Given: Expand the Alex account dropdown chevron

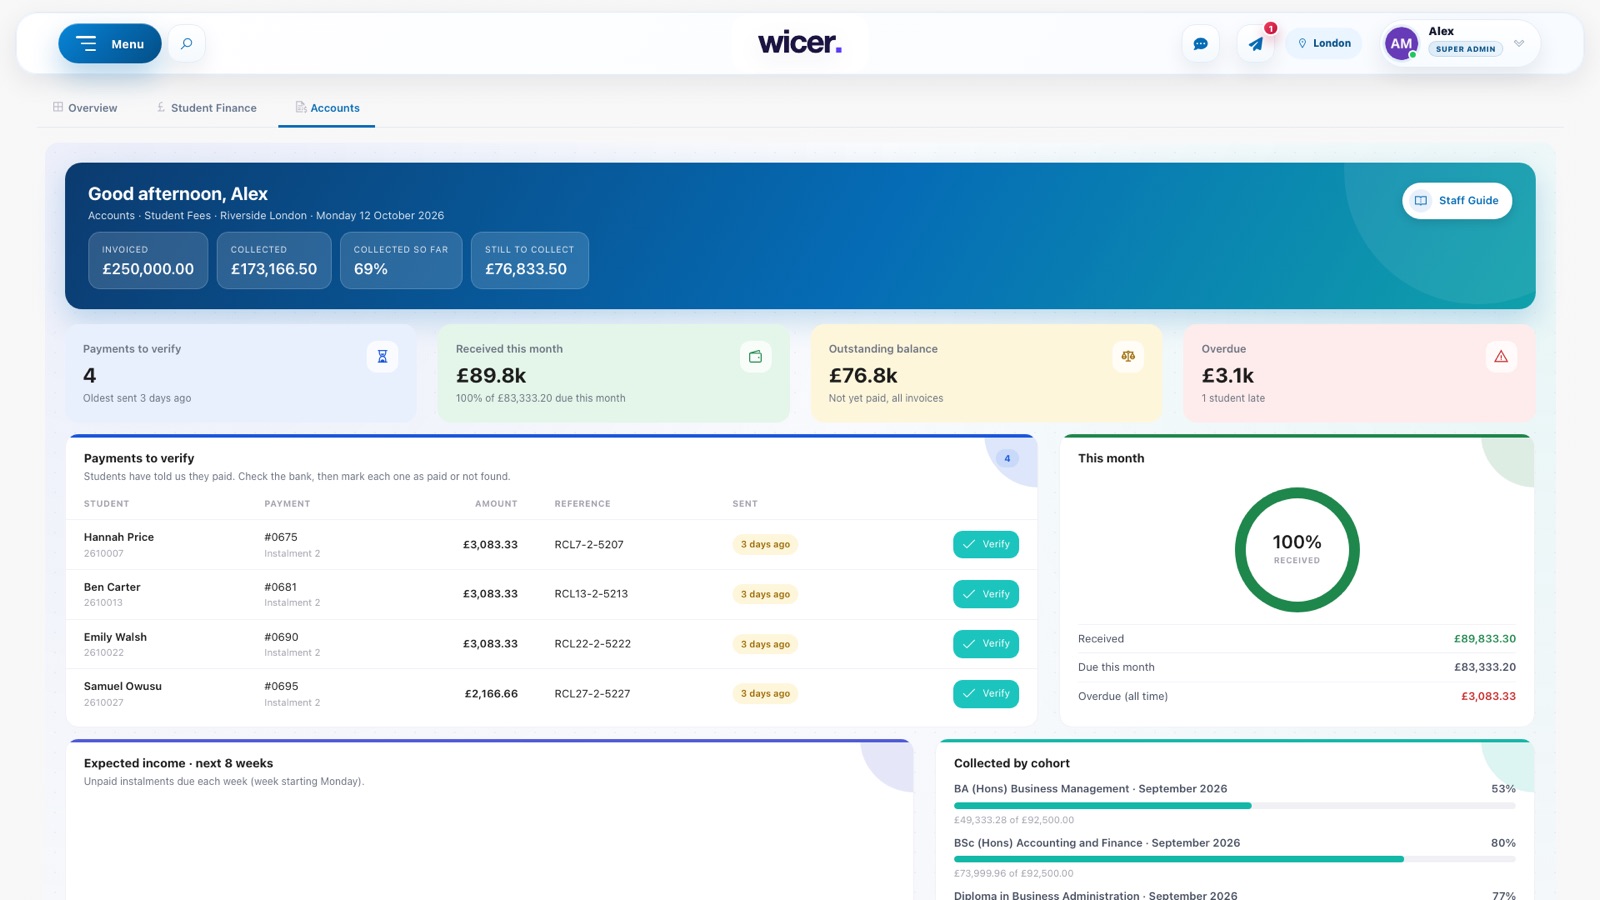Looking at the screenshot, I should click(x=1519, y=43).
